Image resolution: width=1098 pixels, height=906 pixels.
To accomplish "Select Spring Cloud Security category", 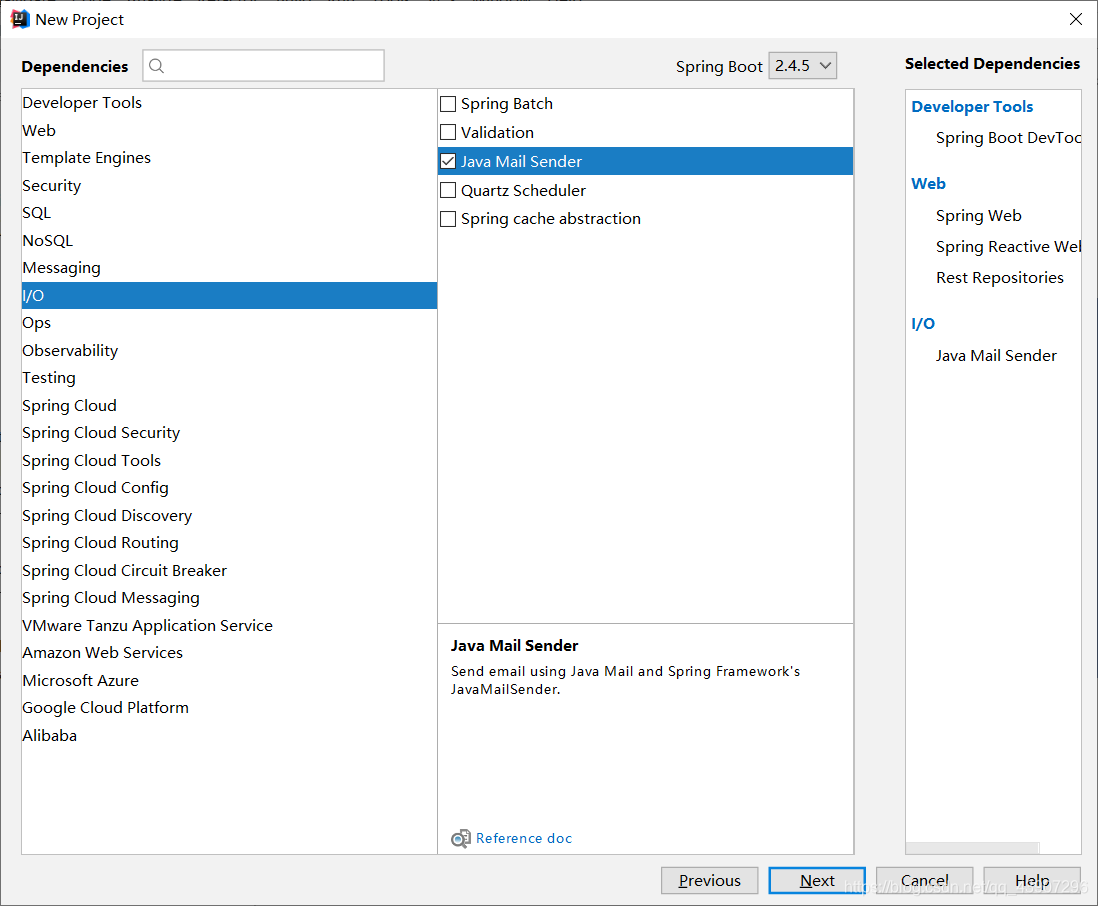I will (x=229, y=433).
